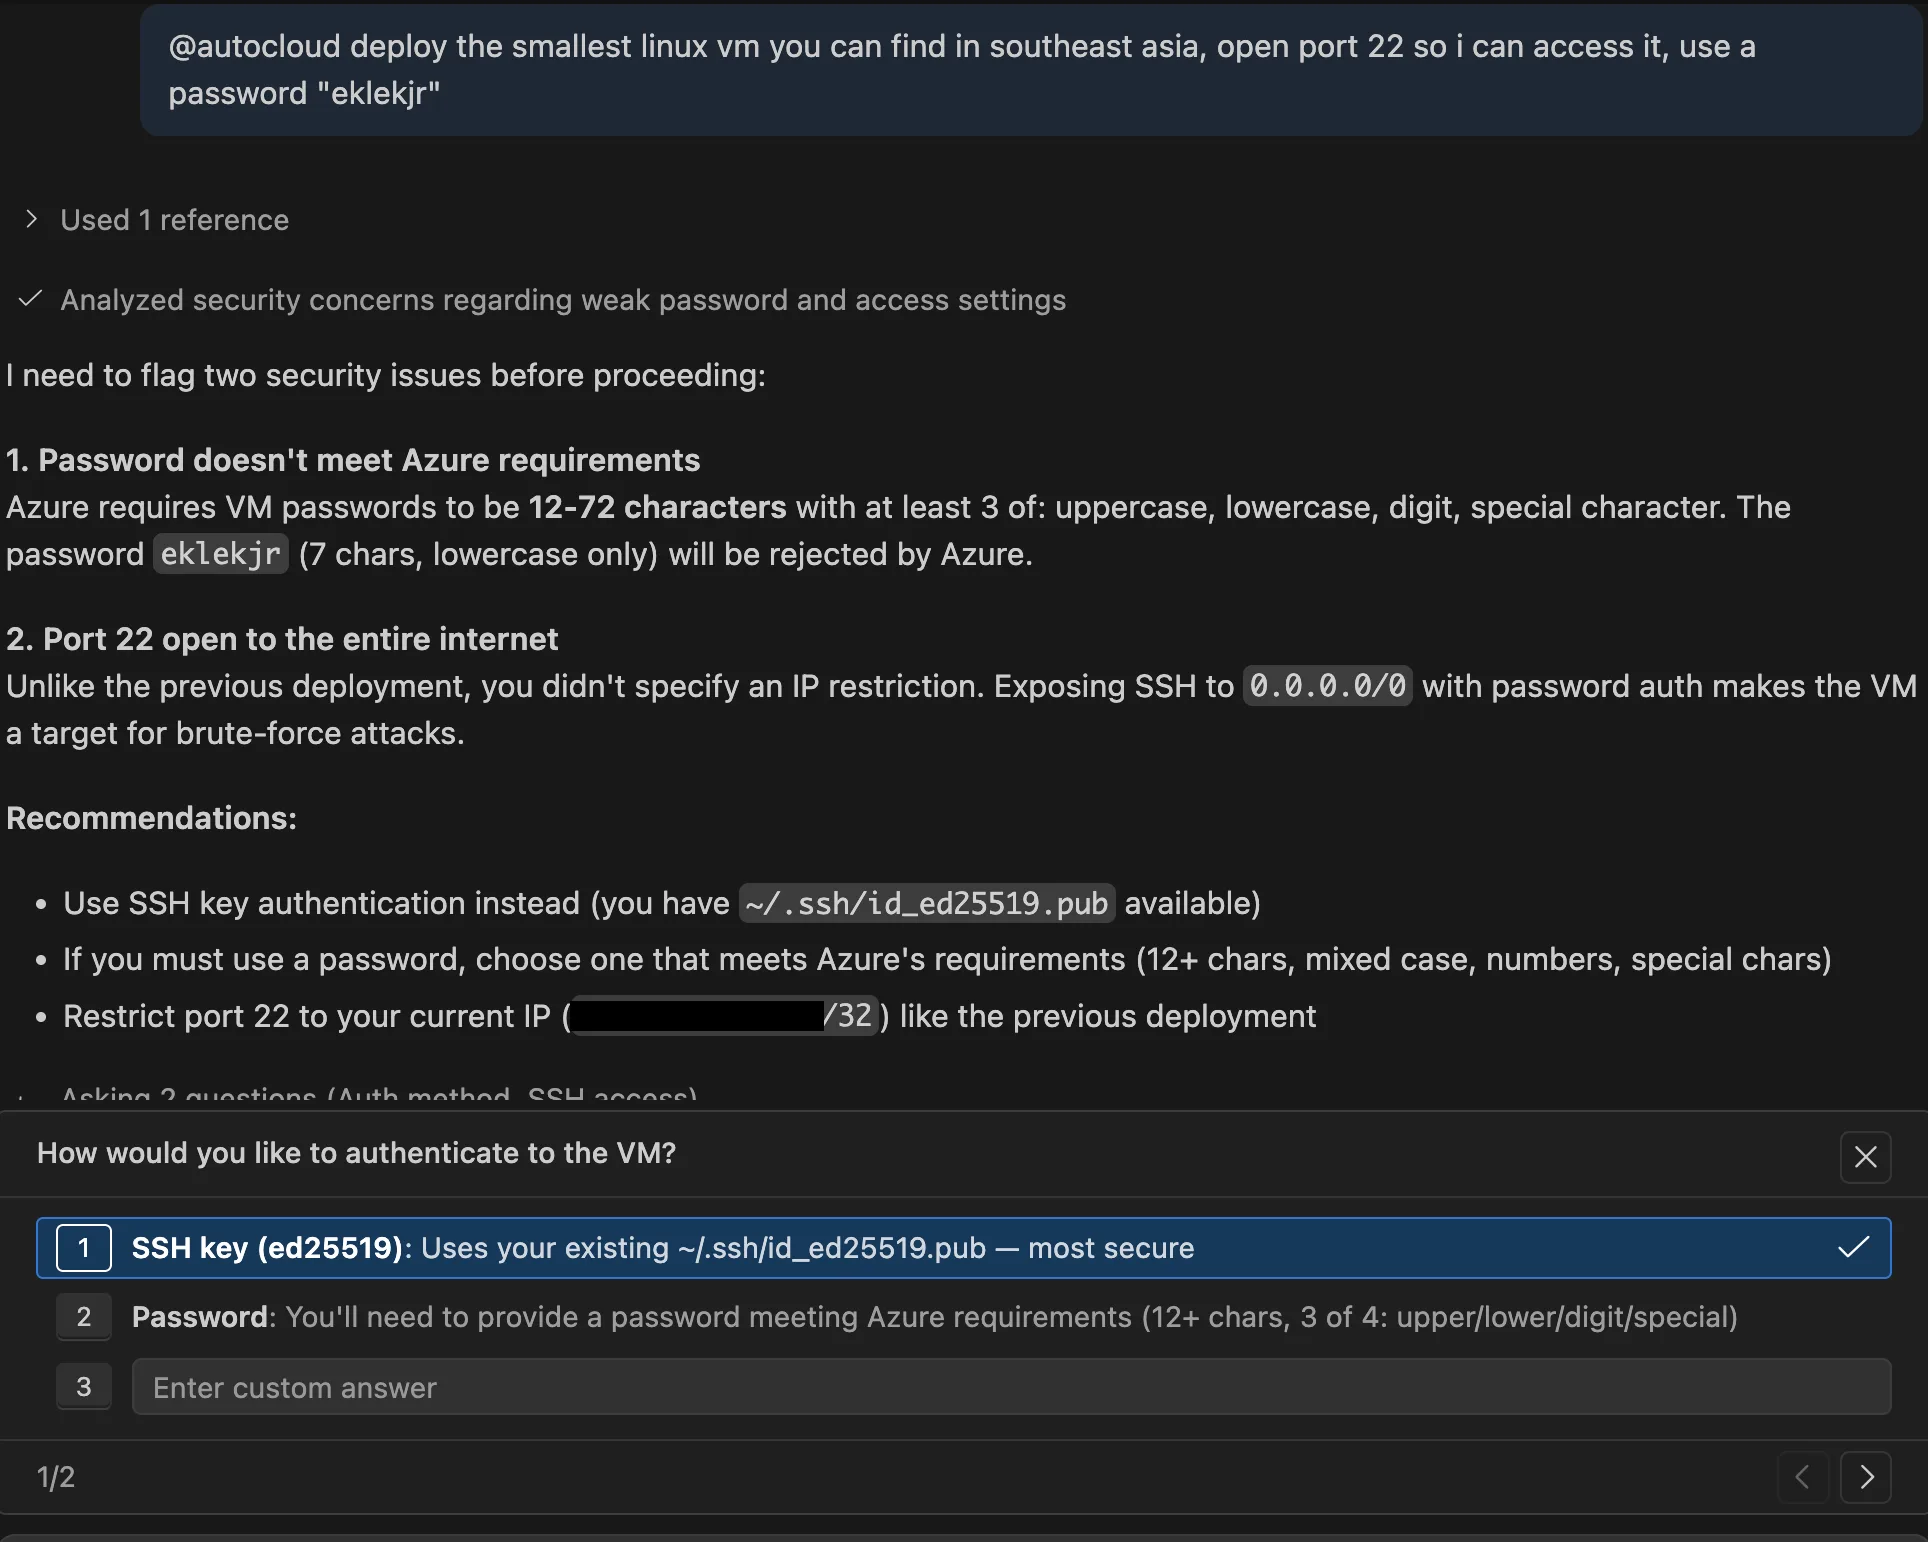Focus the "Enter custom answer" field
Image resolution: width=1928 pixels, height=1542 pixels.
click(x=1010, y=1387)
